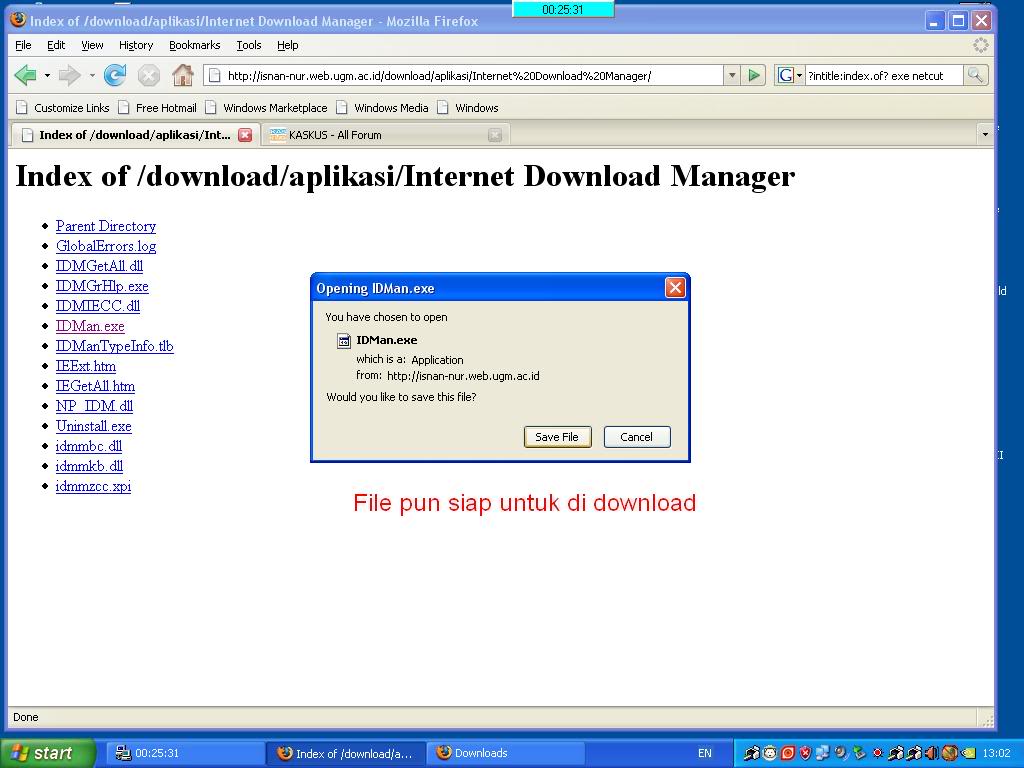Screen dimensions: 1024x768
Task: Click the volume speaker tray icon
Action: tap(933, 753)
